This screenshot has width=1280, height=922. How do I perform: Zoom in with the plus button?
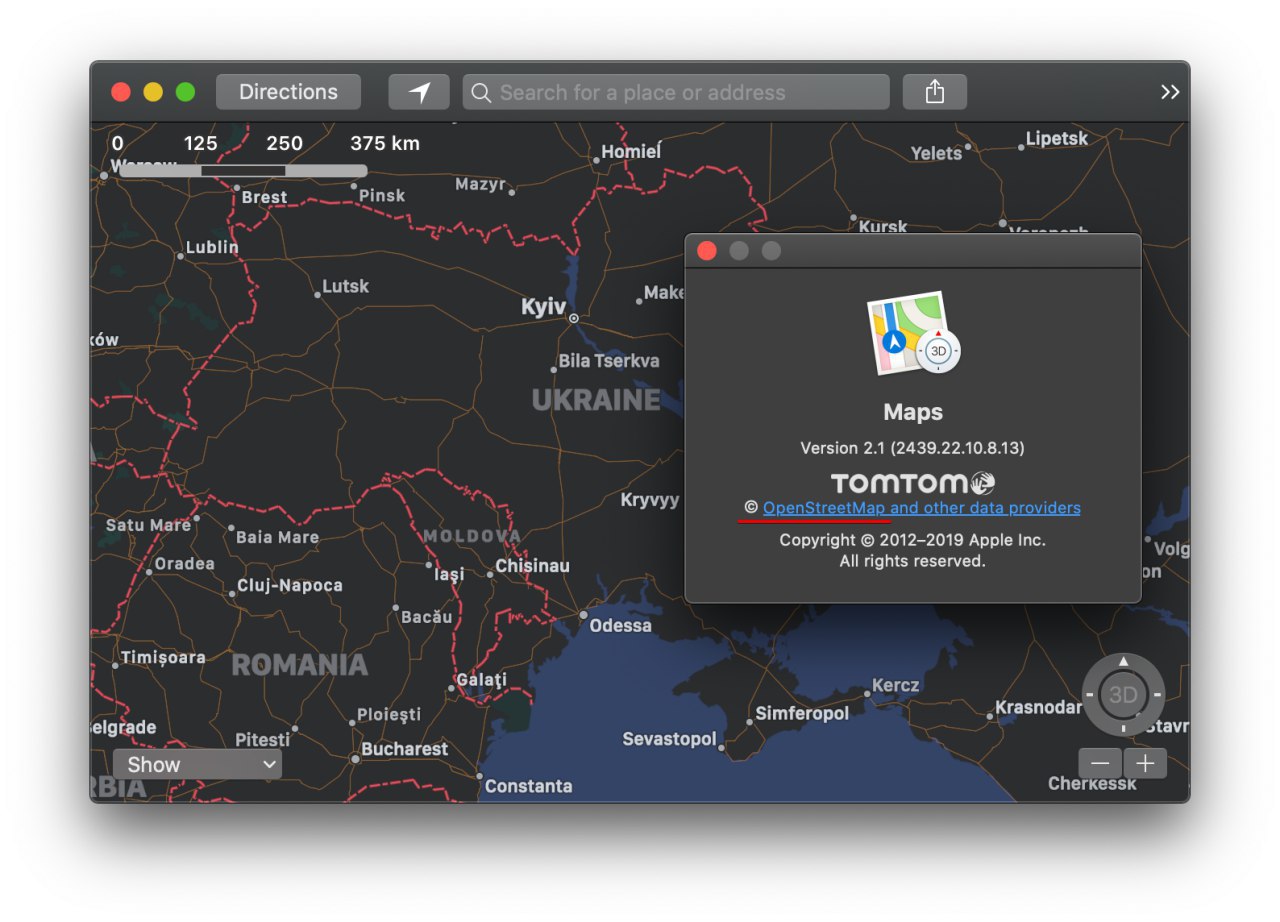(1145, 763)
